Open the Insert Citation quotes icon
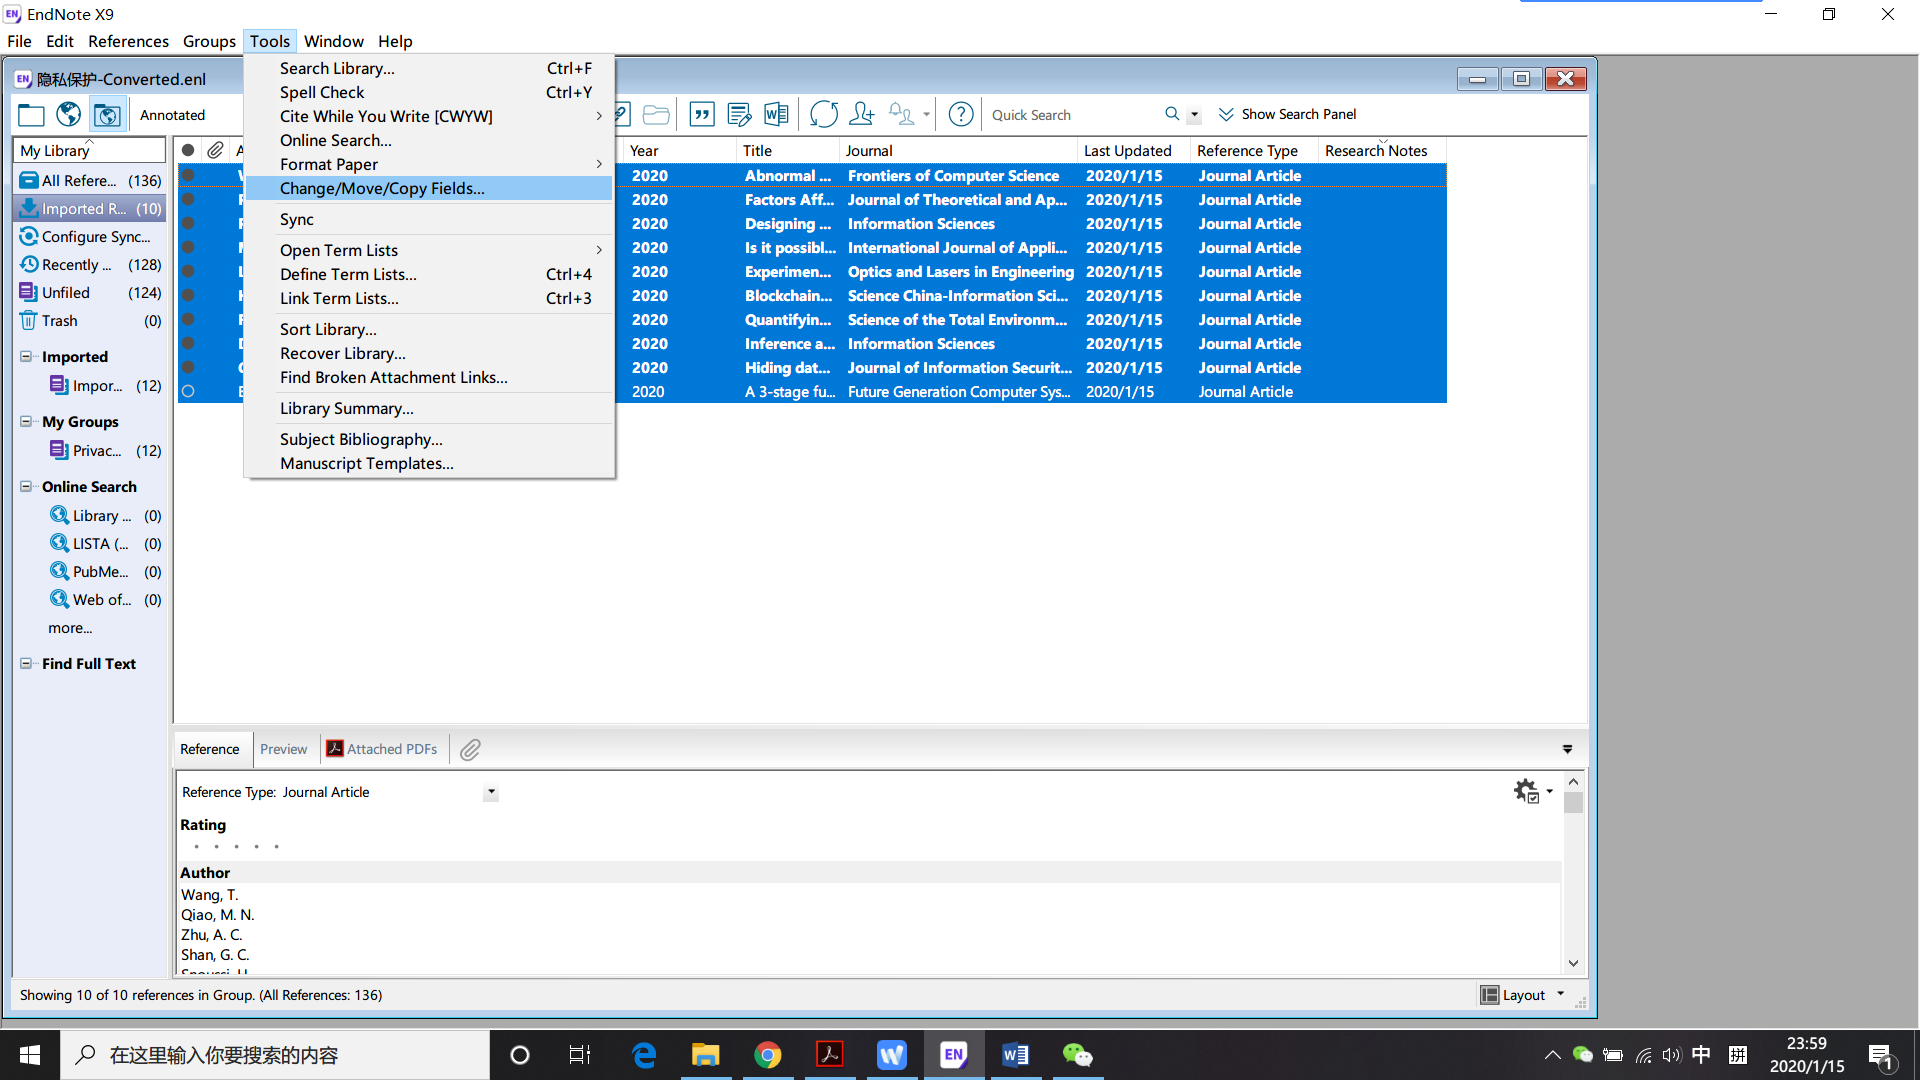 tap(702, 114)
